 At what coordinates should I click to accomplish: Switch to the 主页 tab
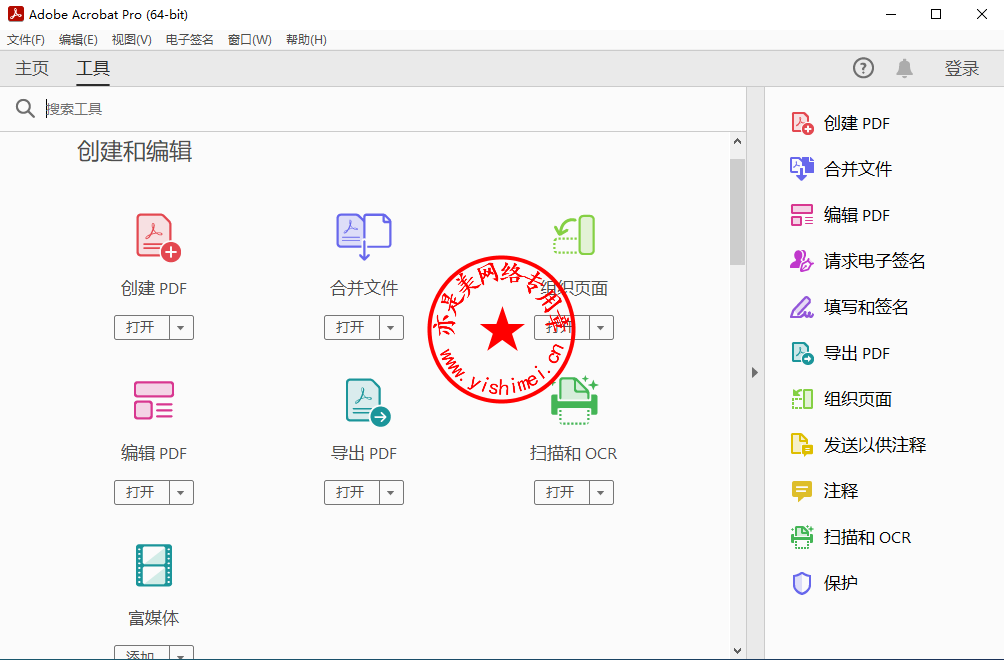[32, 68]
